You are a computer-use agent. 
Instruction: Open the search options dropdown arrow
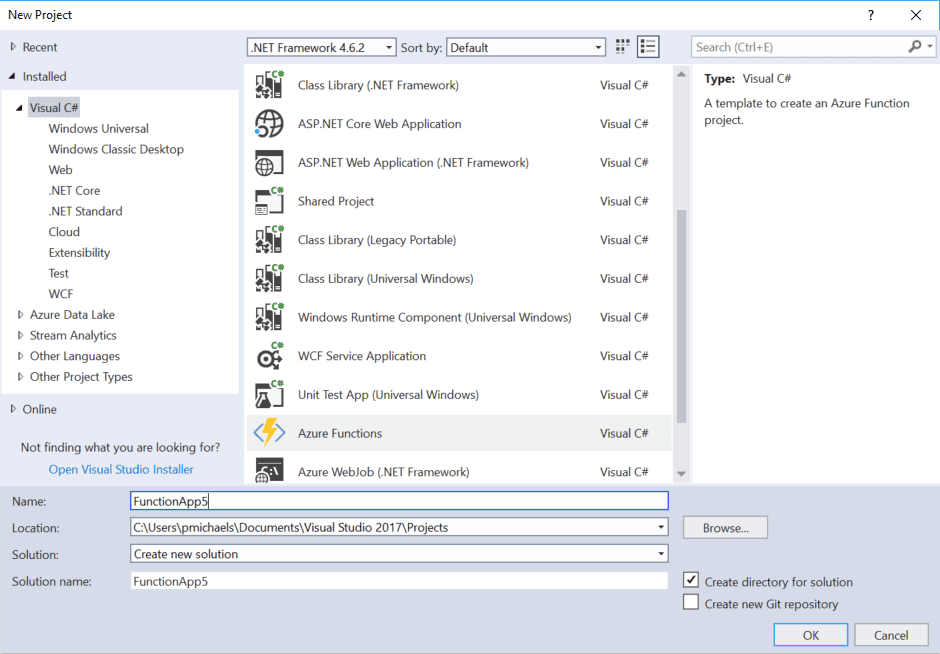930,46
